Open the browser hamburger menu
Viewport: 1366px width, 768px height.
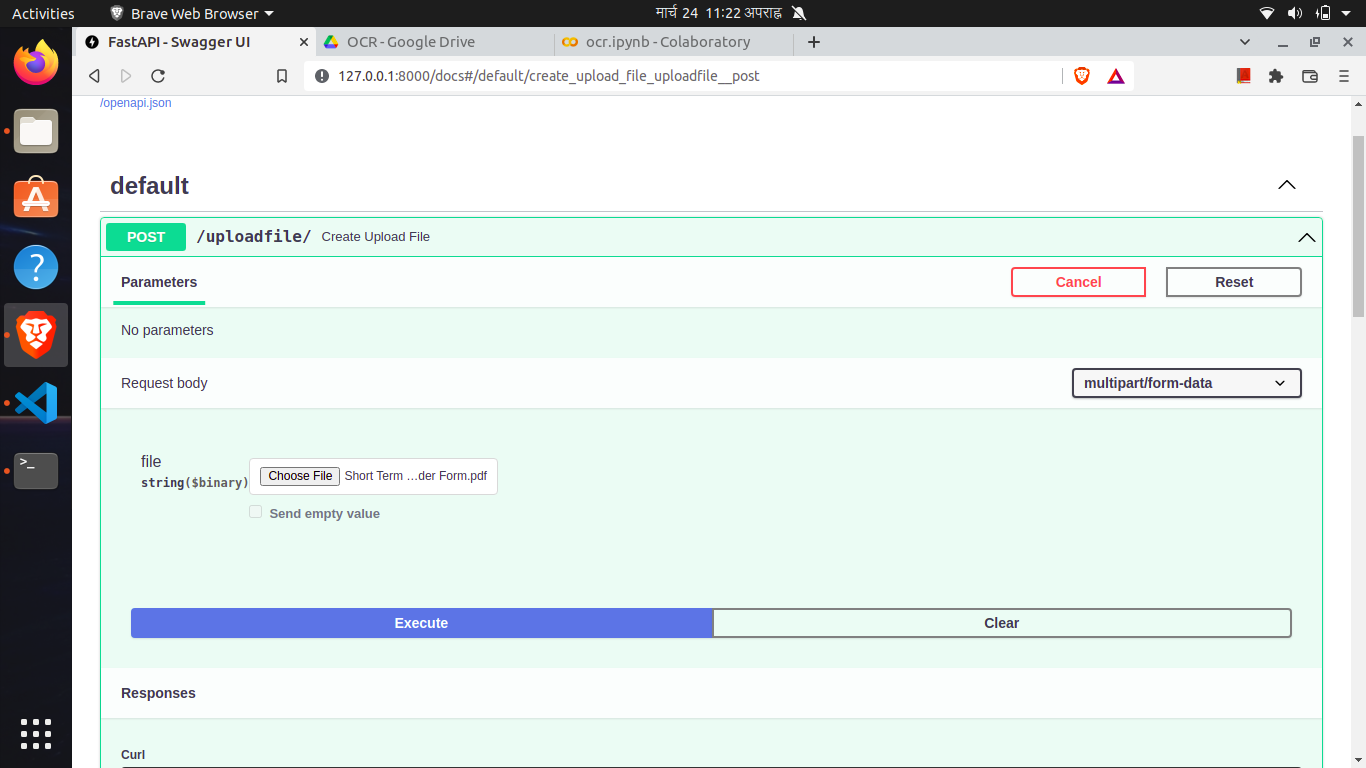(x=1344, y=76)
